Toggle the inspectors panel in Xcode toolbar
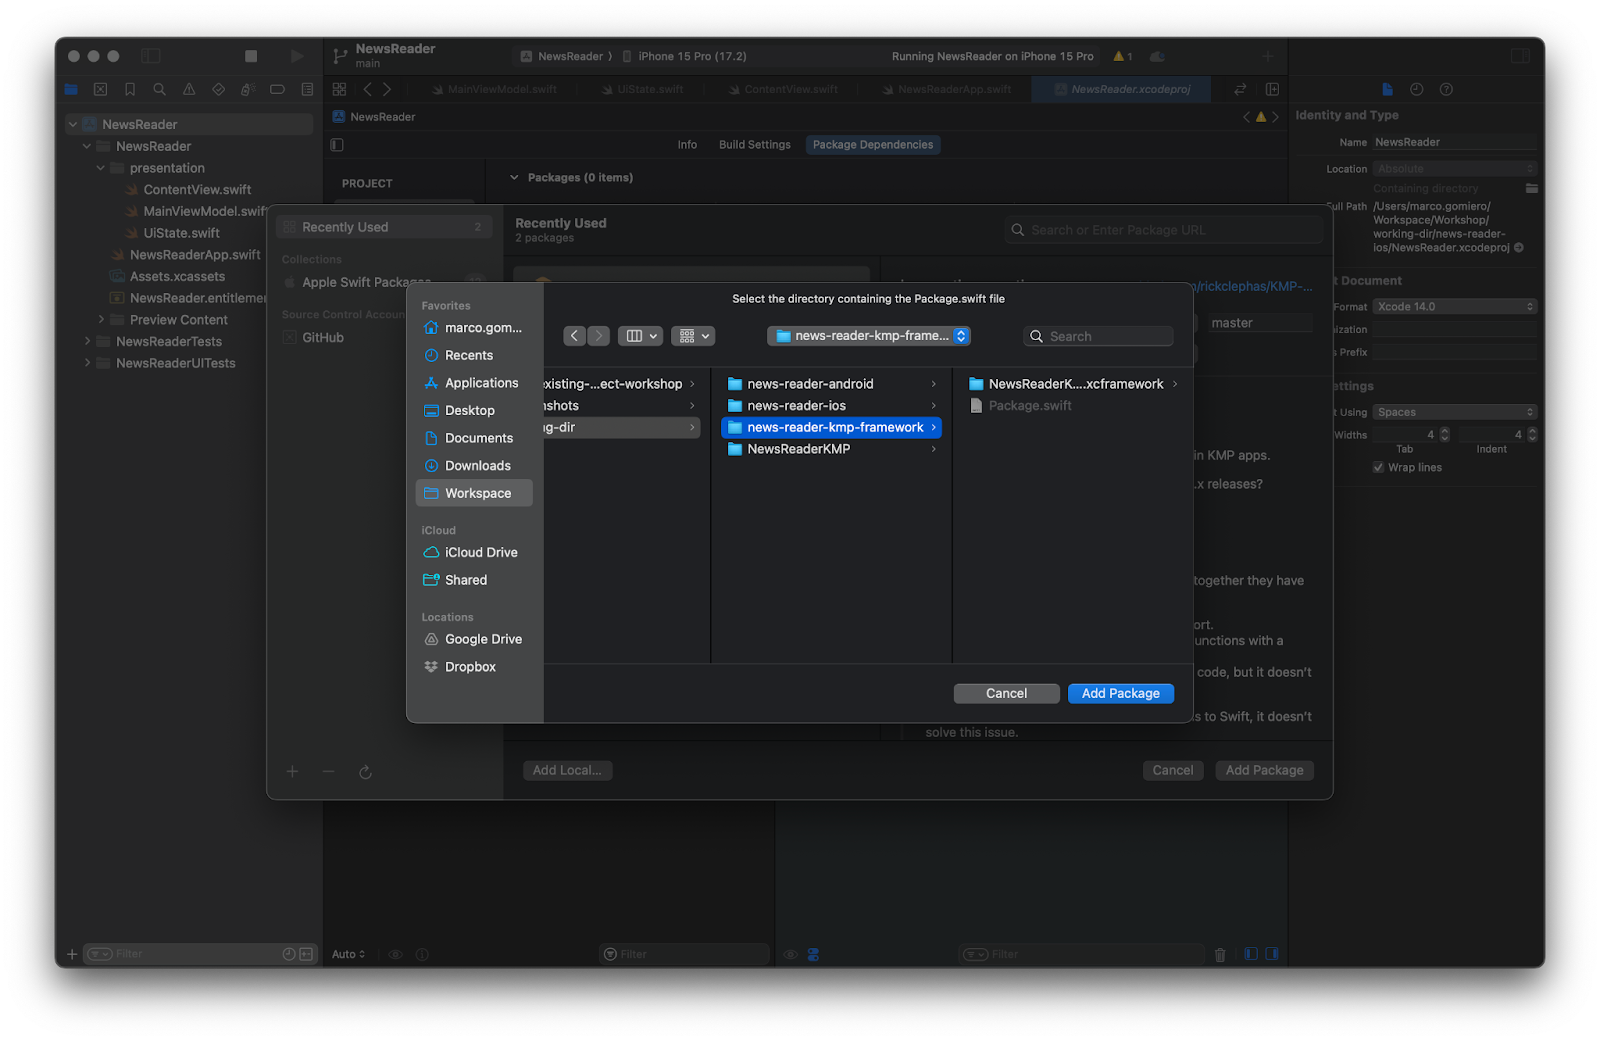The height and width of the screenshot is (1041, 1600). [1520, 56]
